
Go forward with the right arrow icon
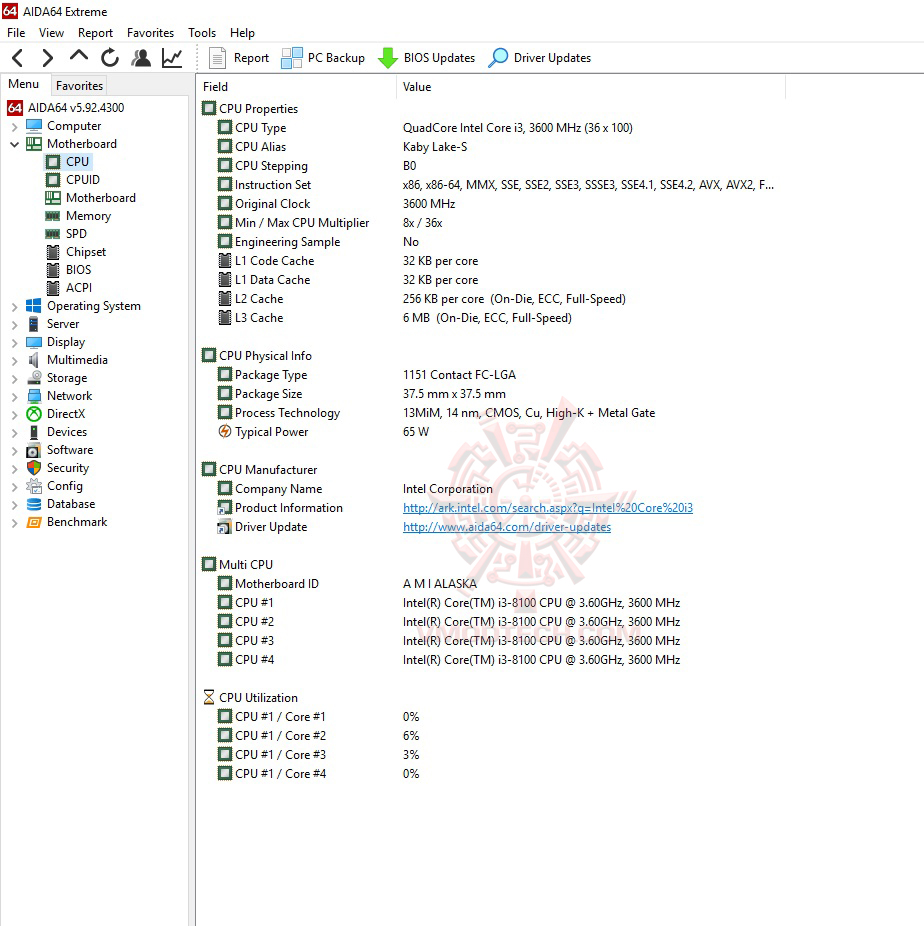pyautogui.click(x=48, y=58)
